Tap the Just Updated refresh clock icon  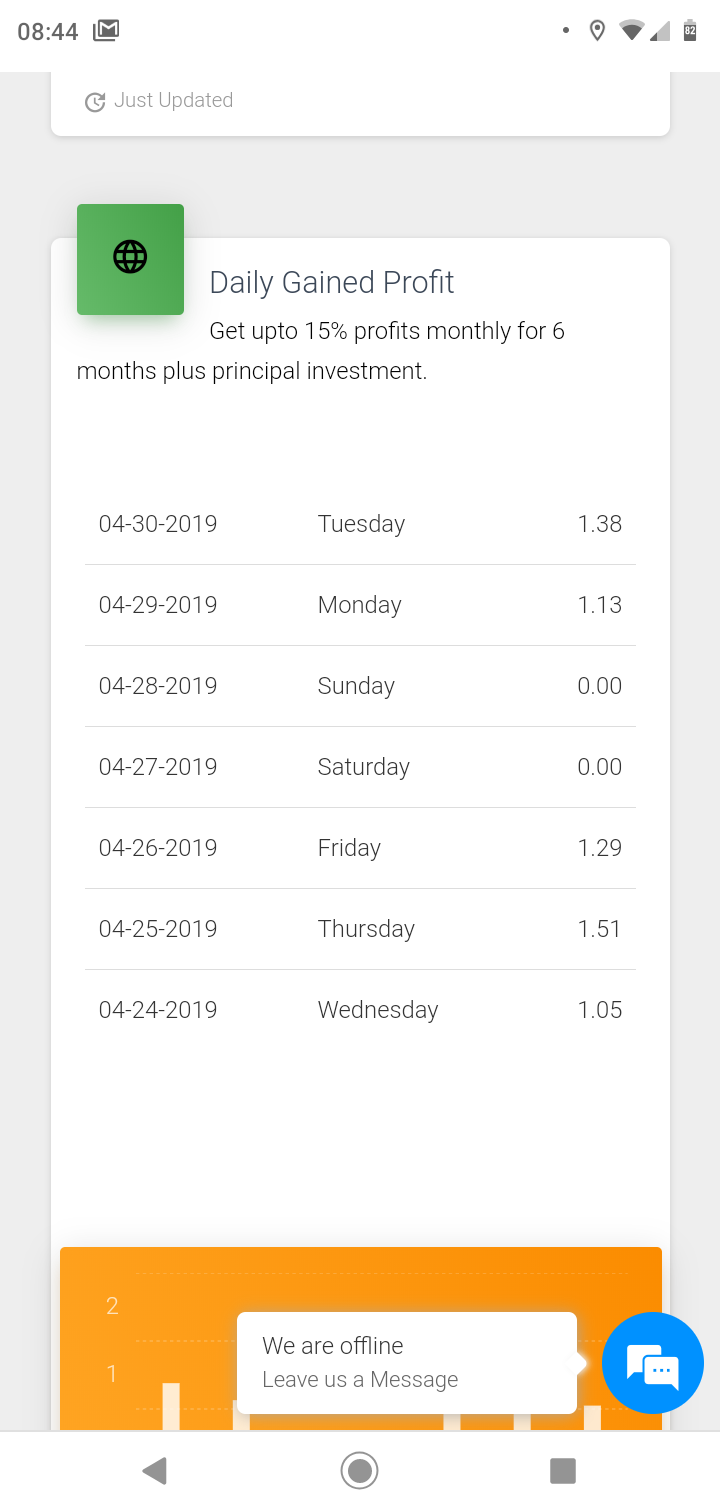click(95, 101)
